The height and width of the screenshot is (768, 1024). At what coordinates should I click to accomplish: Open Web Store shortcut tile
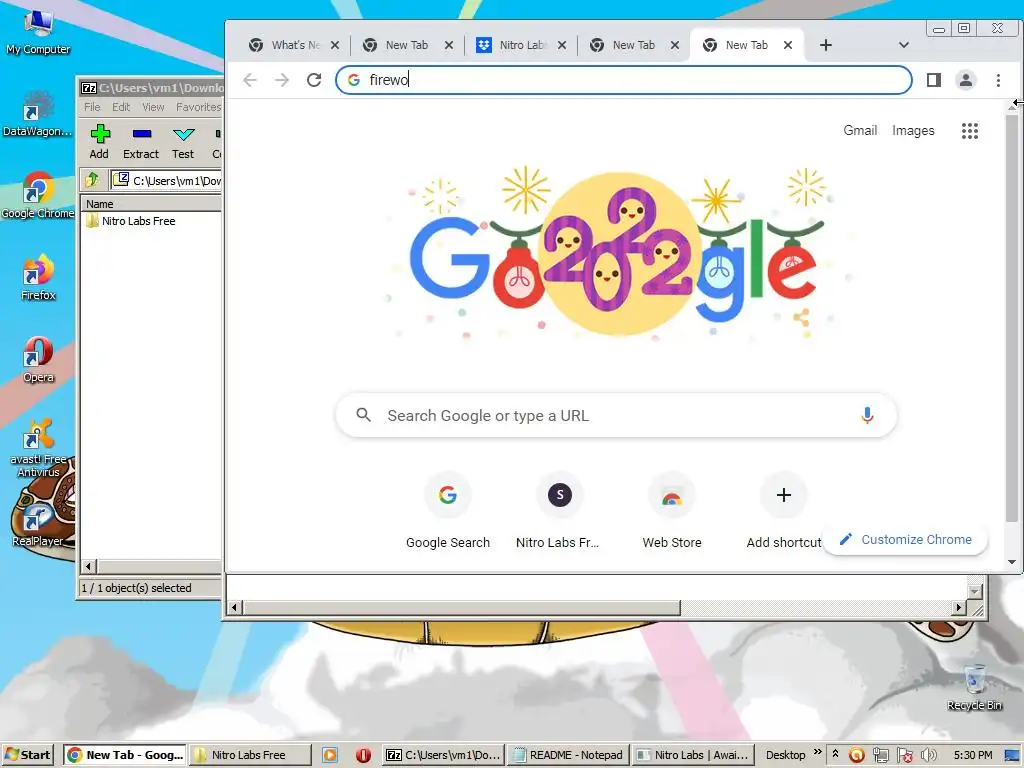[x=672, y=511]
